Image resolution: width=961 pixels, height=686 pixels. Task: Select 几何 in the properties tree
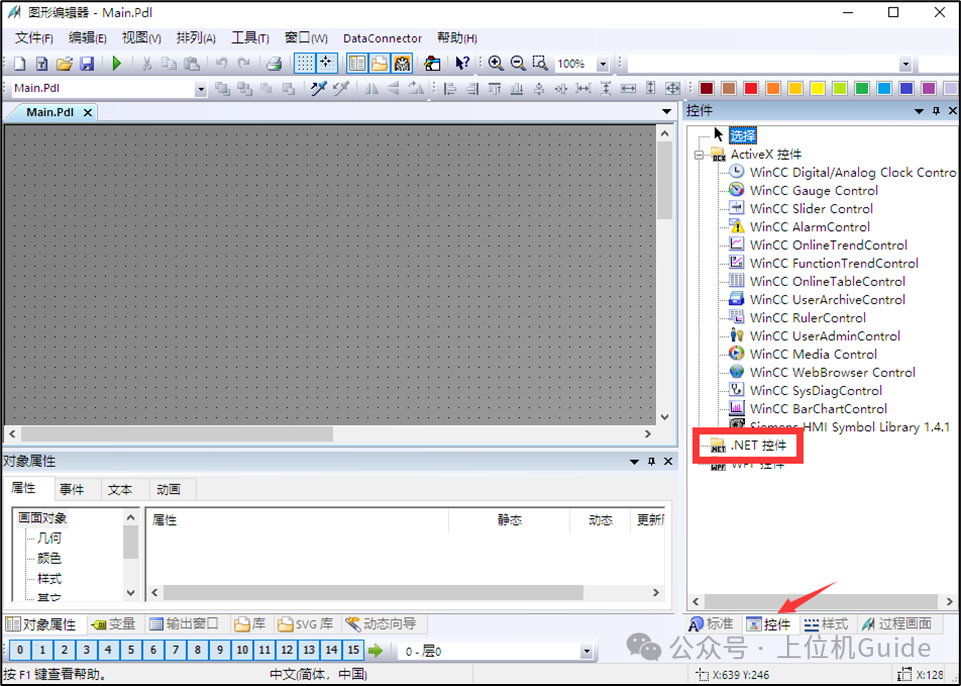[49, 538]
